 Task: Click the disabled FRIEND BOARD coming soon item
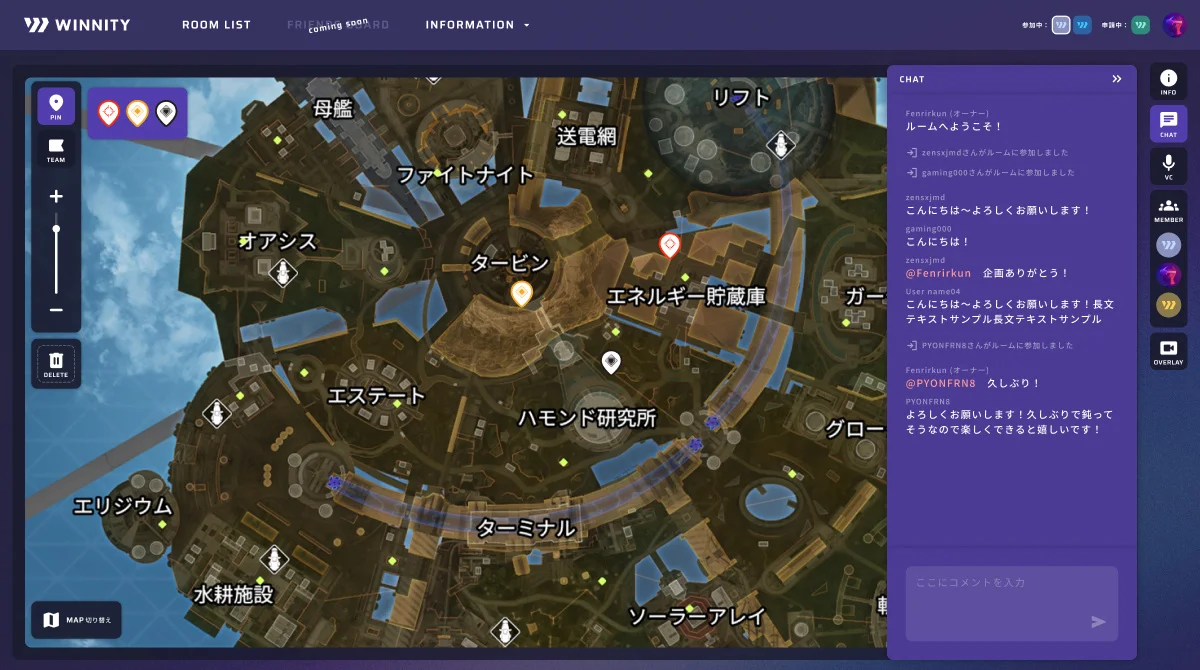click(338, 25)
